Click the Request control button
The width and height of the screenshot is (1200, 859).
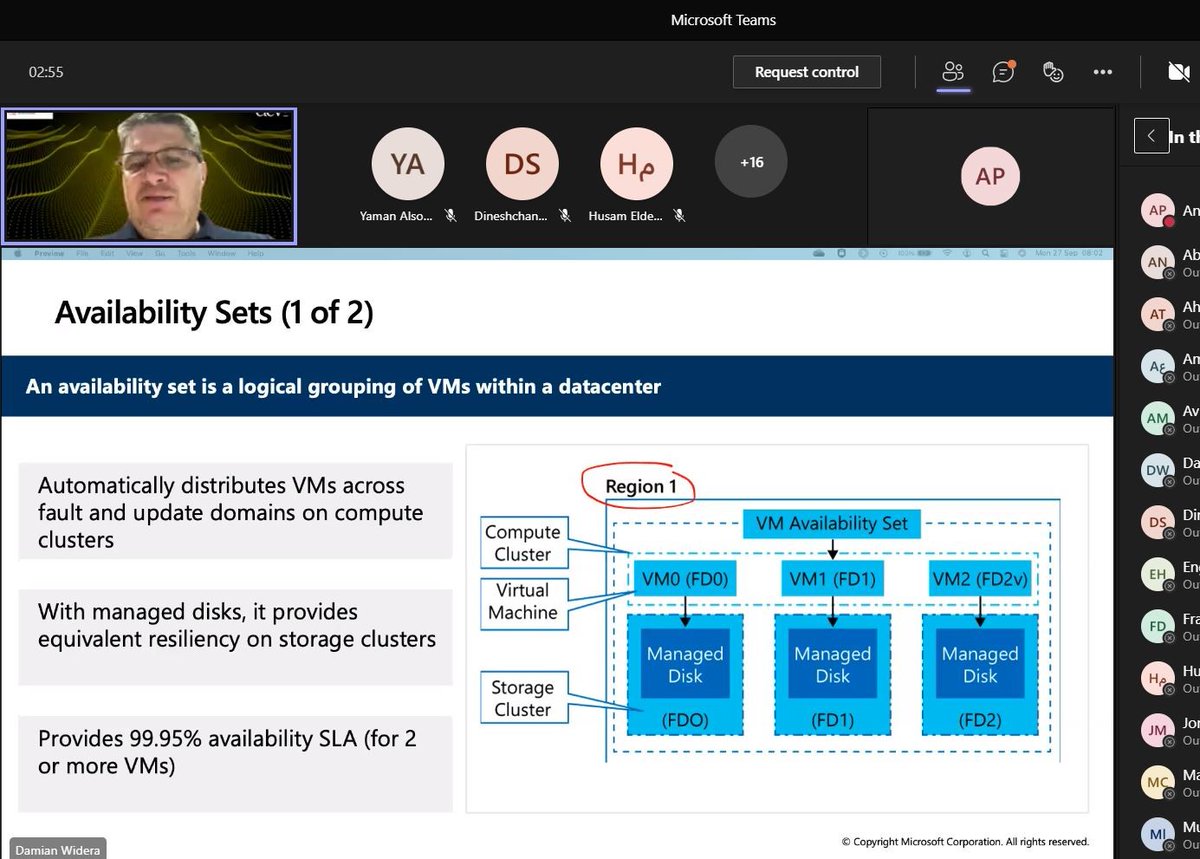pos(807,72)
